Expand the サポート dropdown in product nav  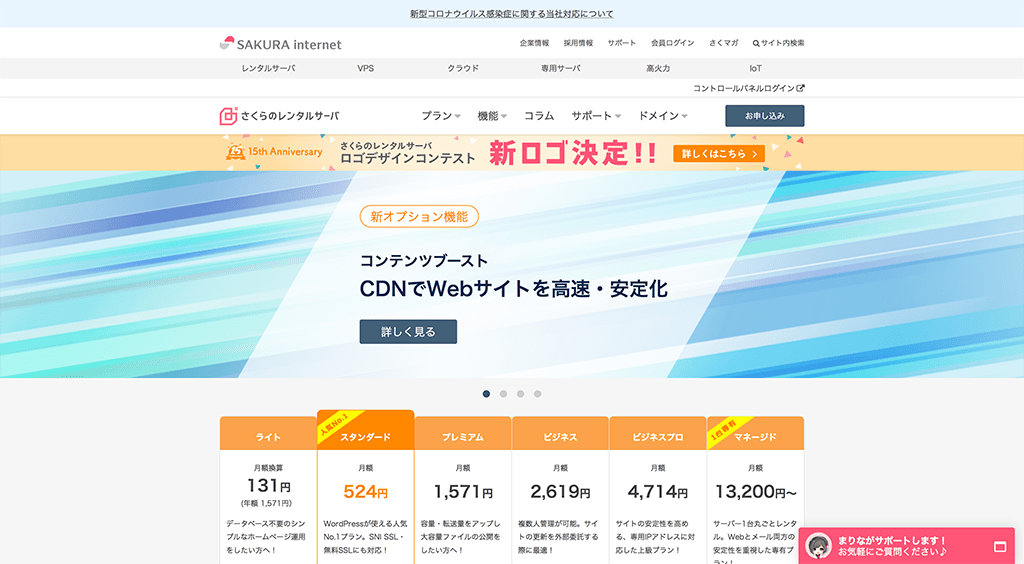pyautogui.click(x=596, y=116)
